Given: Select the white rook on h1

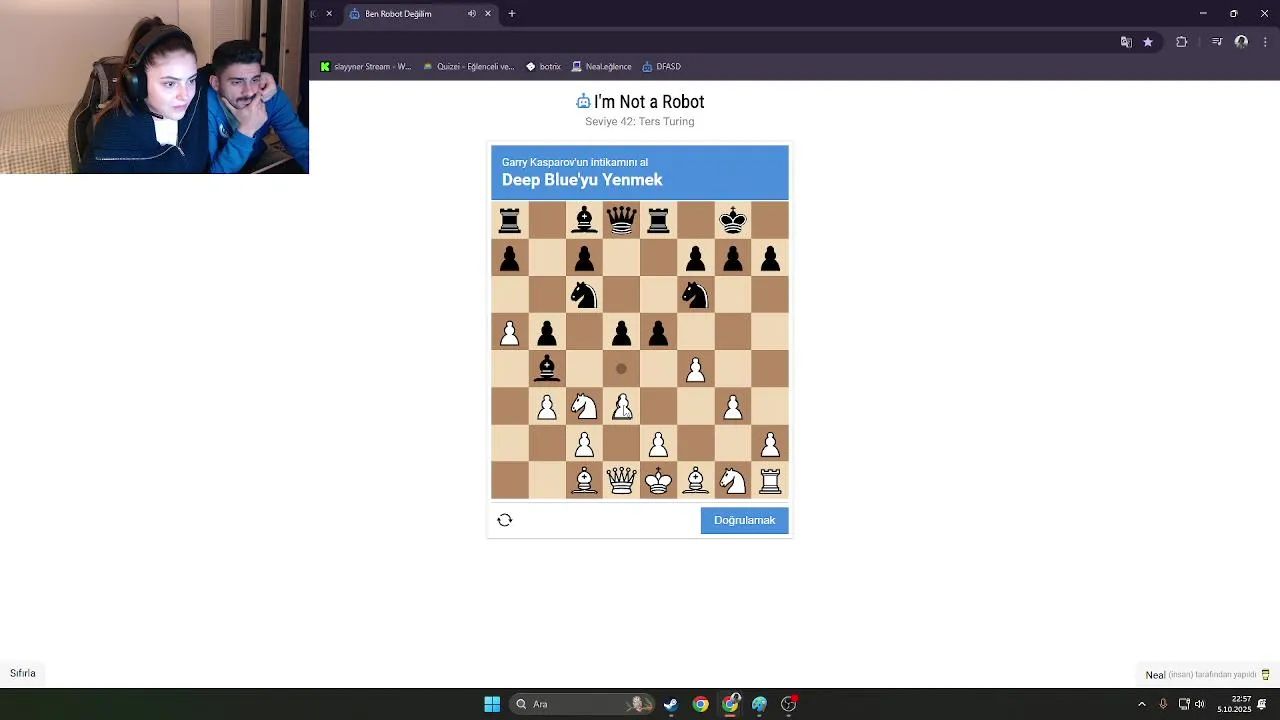Looking at the screenshot, I should [x=770, y=481].
